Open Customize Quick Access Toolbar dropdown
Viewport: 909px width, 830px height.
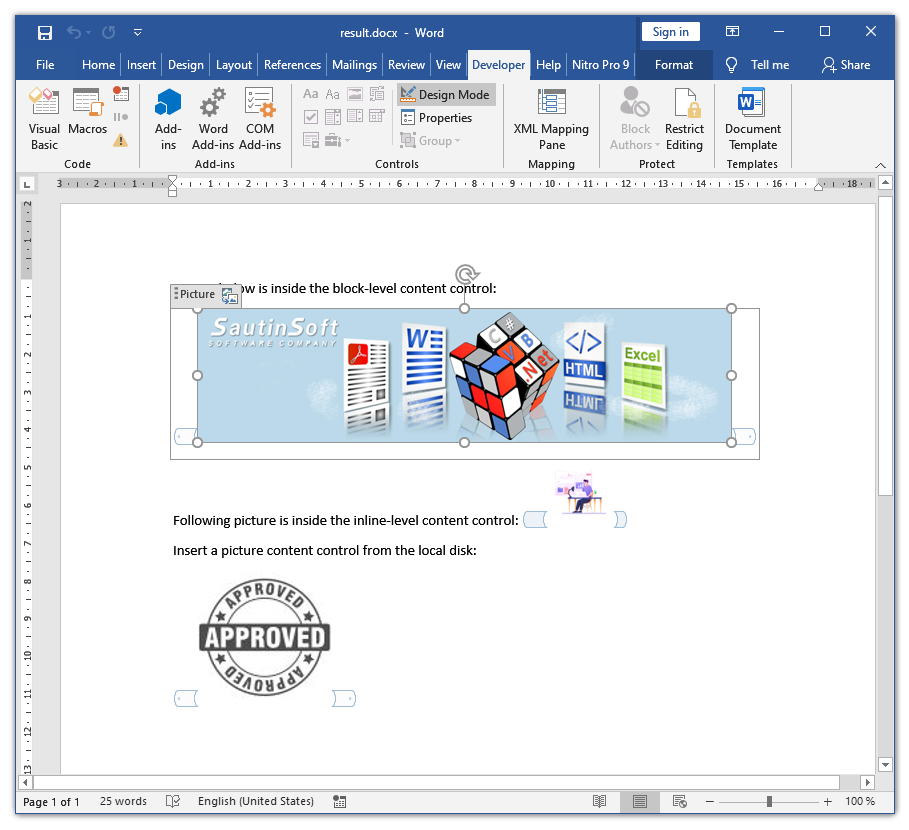138,33
